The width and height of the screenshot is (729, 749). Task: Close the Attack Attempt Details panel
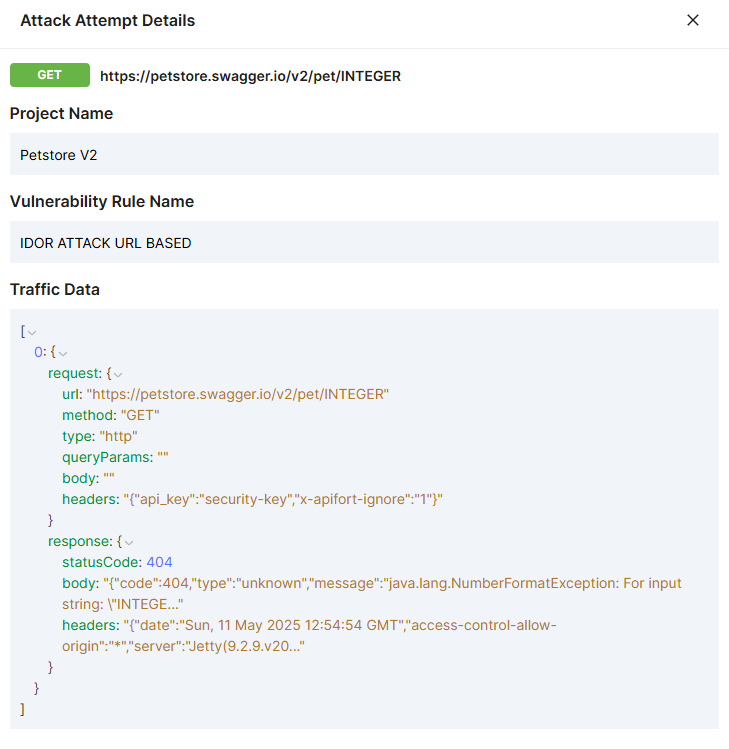[692, 20]
